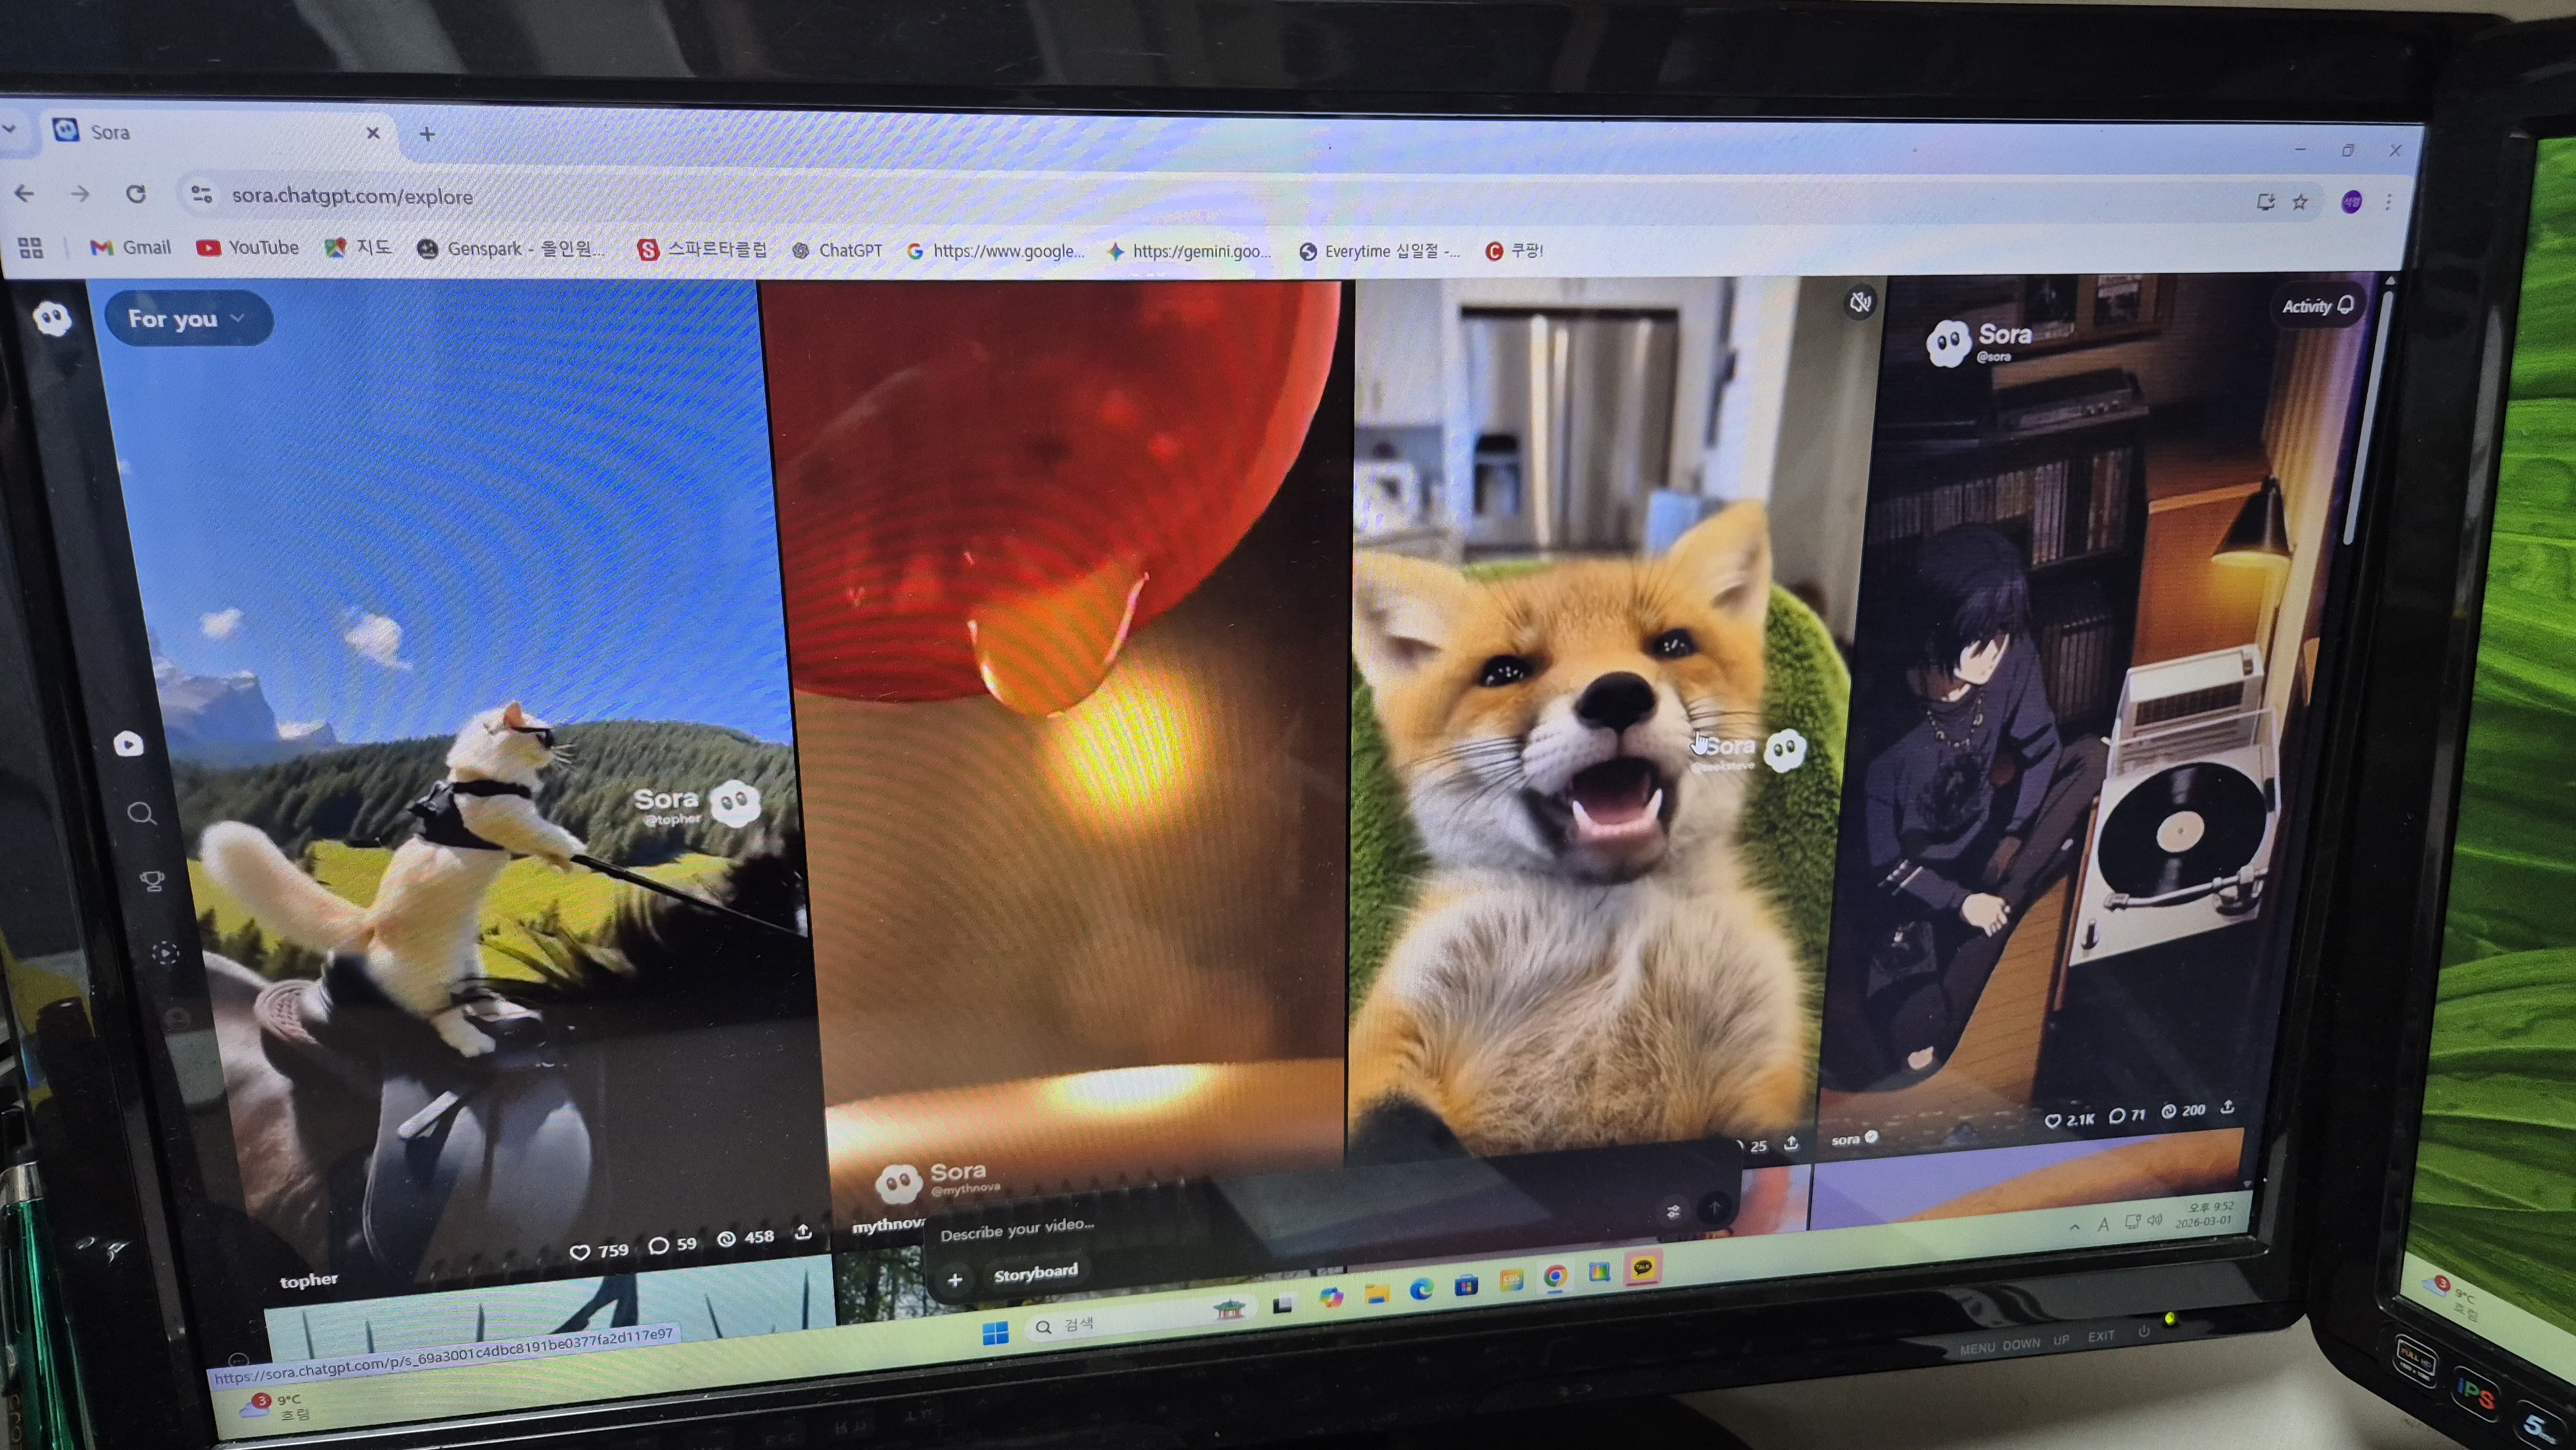
Task: Open the bookmarks apps grid icon
Action: pos(31,248)
